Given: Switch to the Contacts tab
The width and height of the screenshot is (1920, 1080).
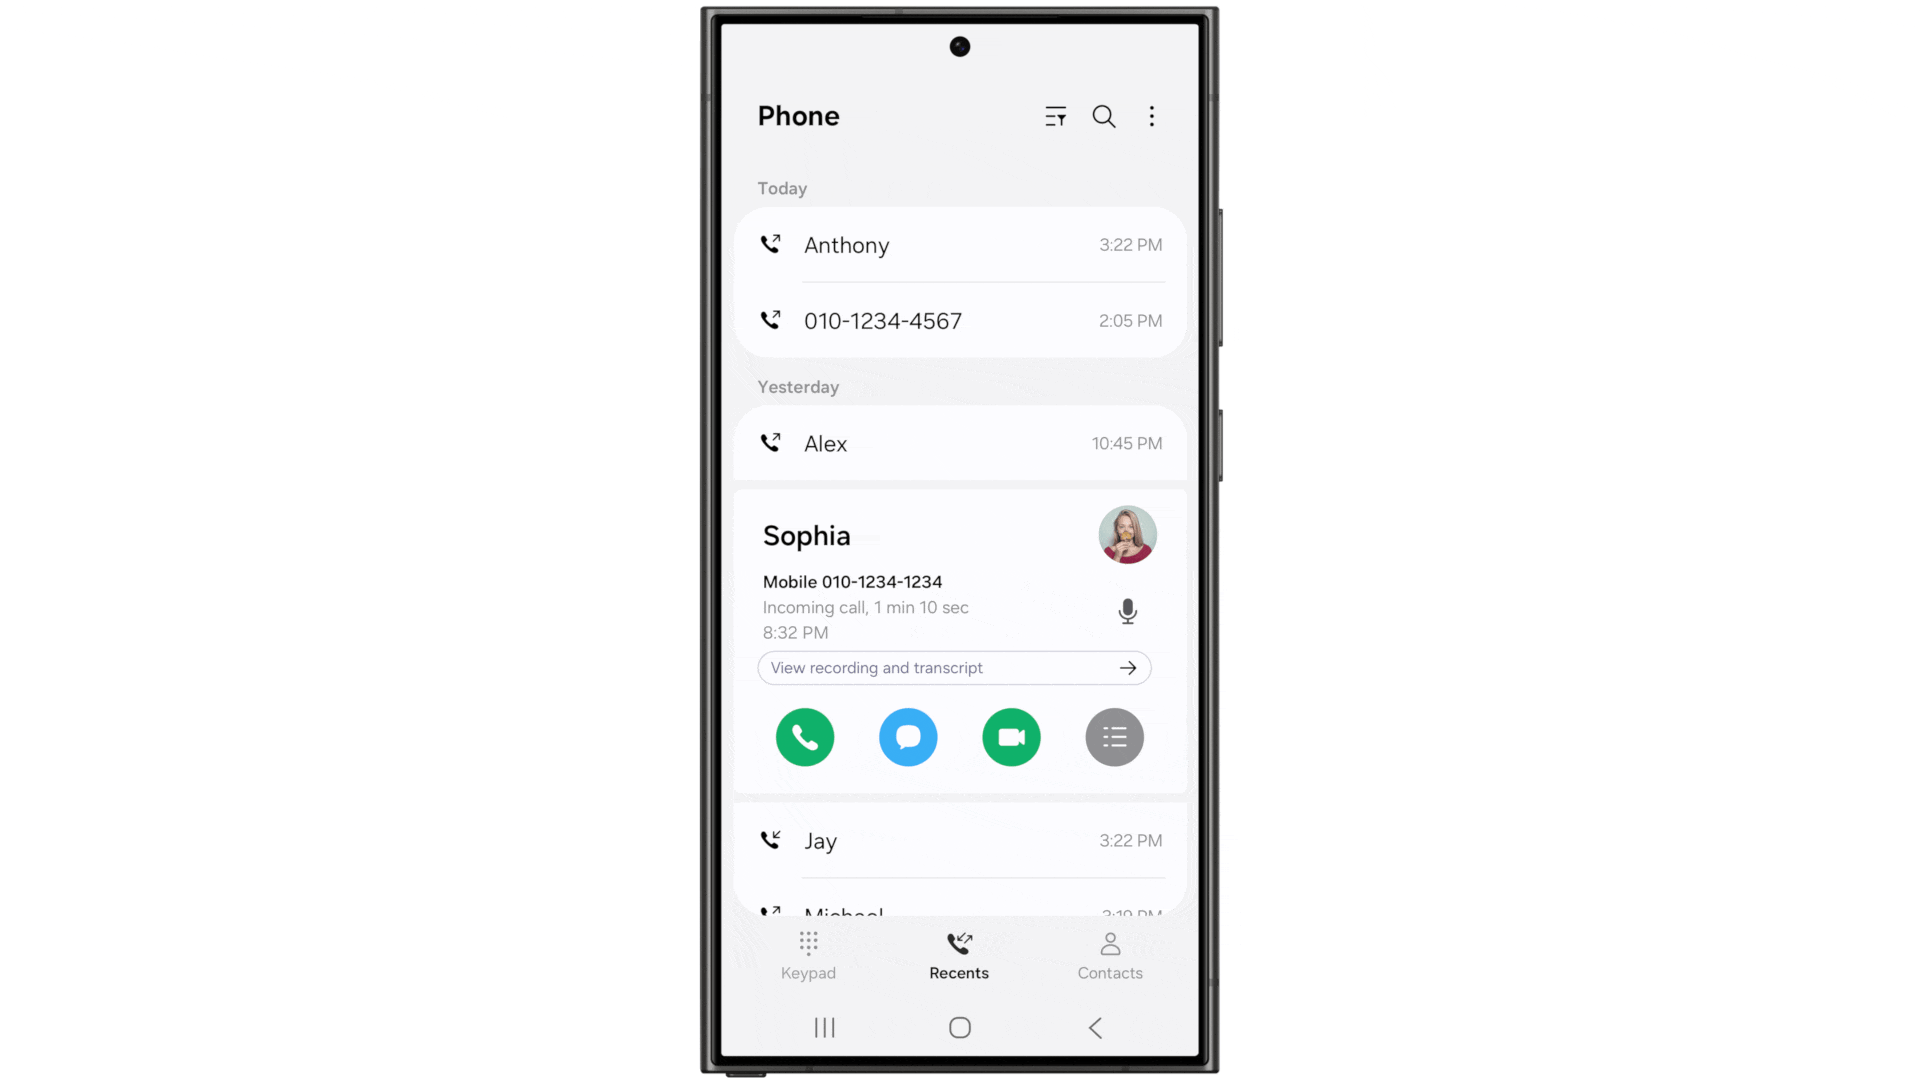Looking at the screenshot, I should point(1110,953).
